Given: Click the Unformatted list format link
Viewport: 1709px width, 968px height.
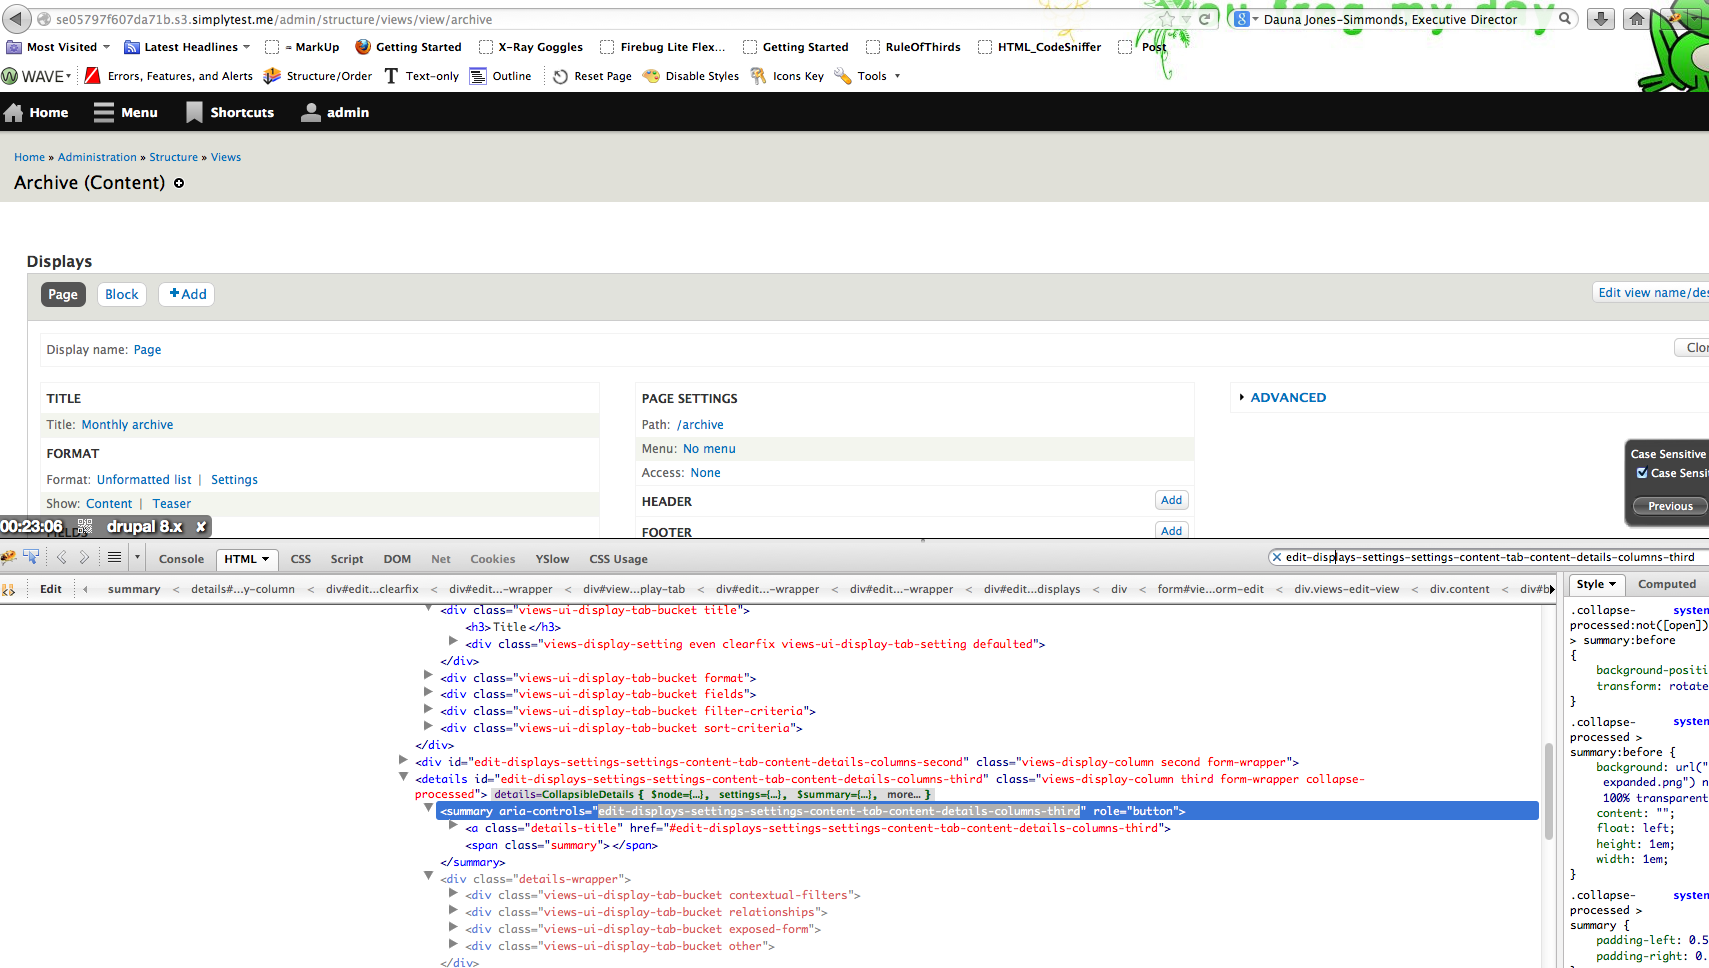Looking at the screenshot, I should 144,480.
